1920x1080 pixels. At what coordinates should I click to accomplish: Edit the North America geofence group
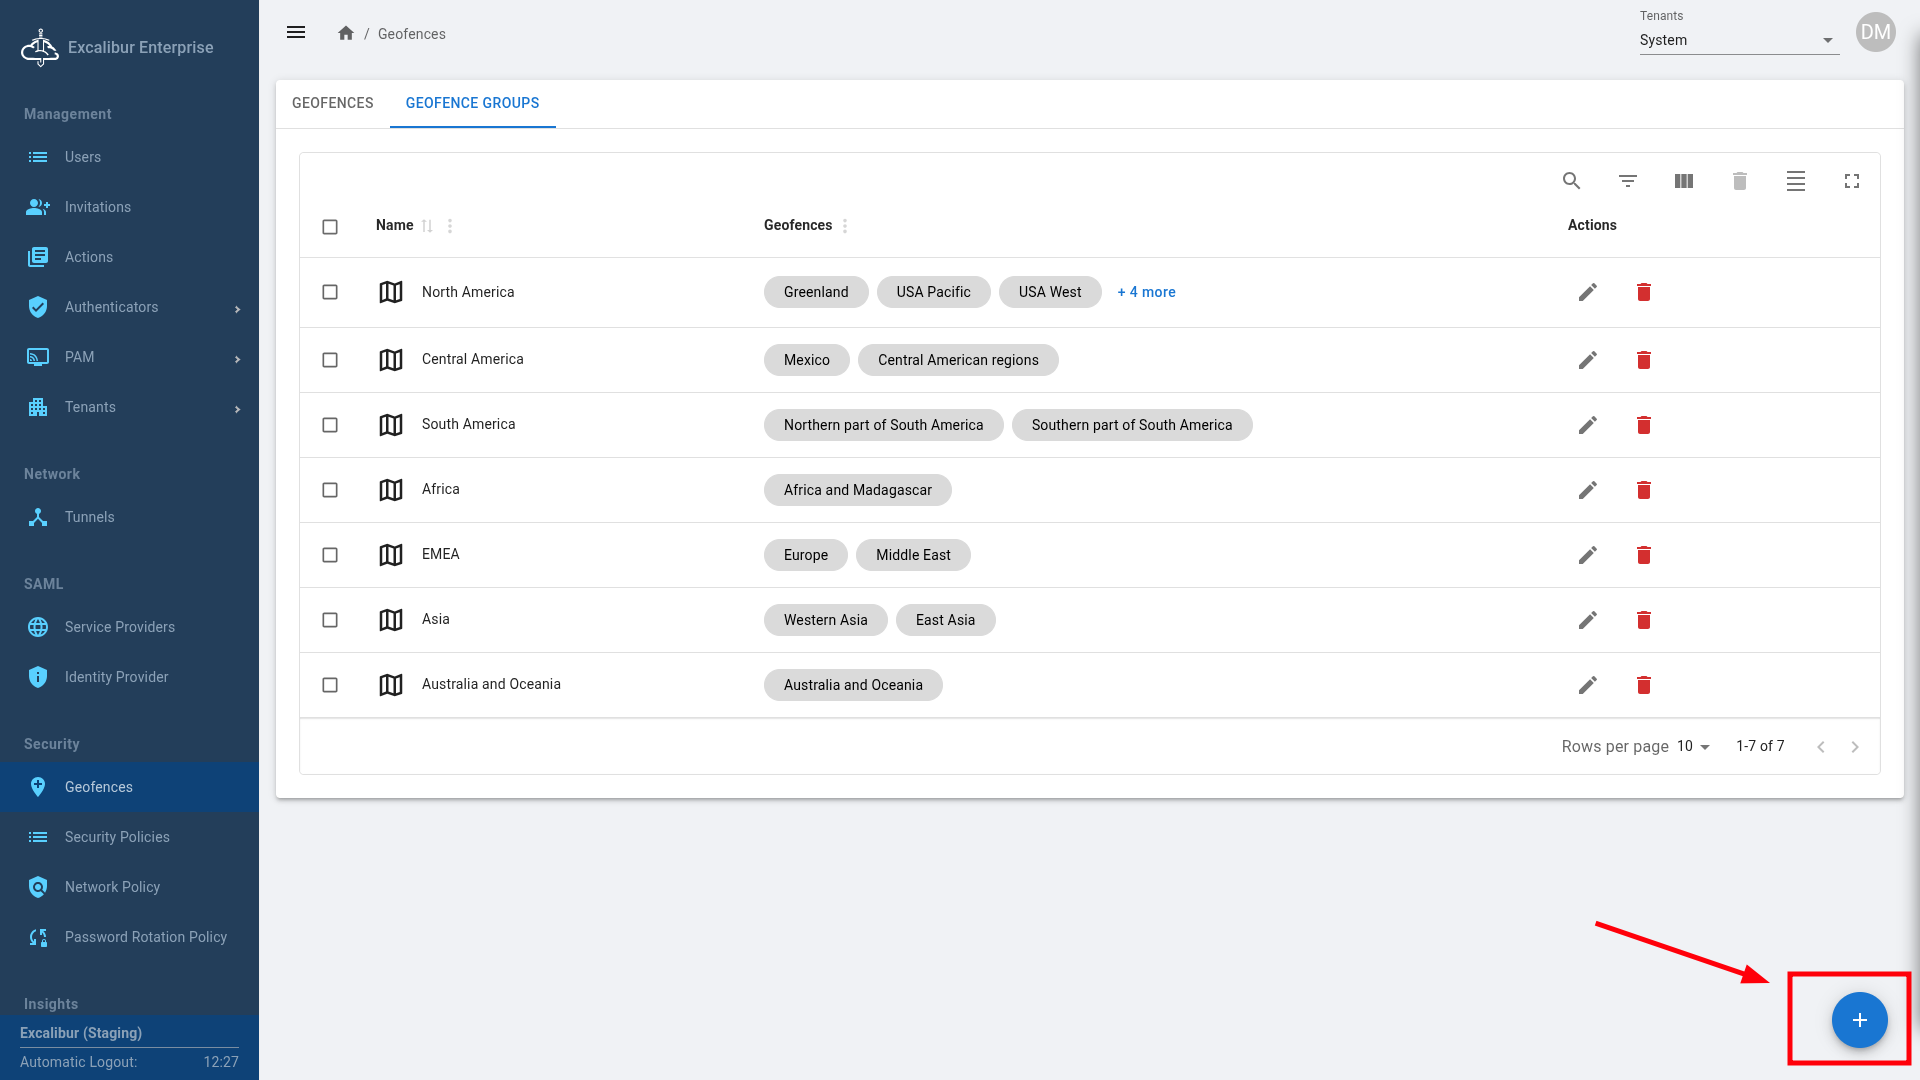coord(1587,292)
